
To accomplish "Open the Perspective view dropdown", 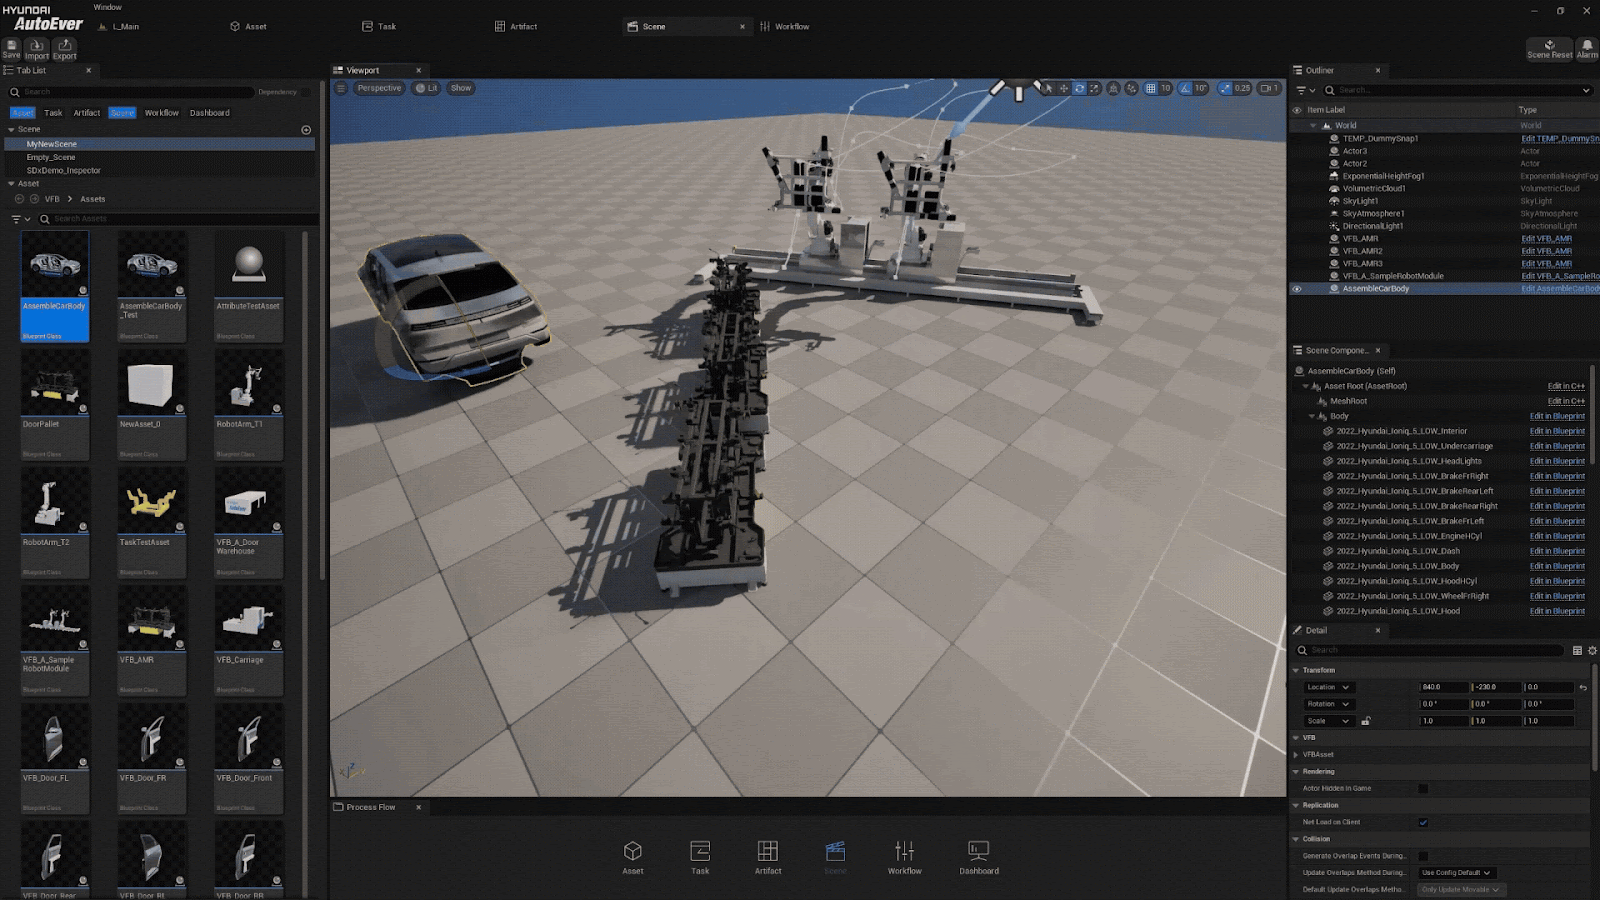I will click(379, 88).
